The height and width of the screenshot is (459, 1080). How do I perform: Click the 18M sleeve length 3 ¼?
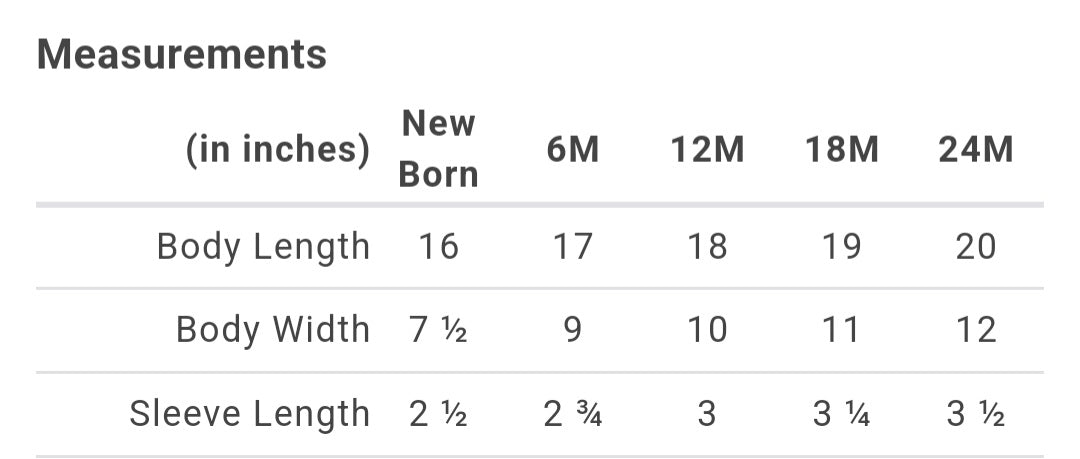[x=841, y=413]
